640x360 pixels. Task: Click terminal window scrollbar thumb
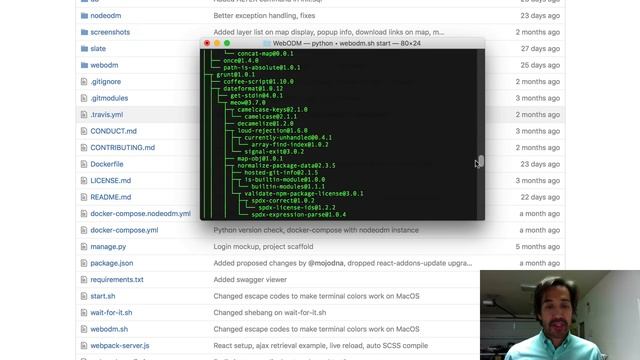pyautogui.click(x=481, y=161)
